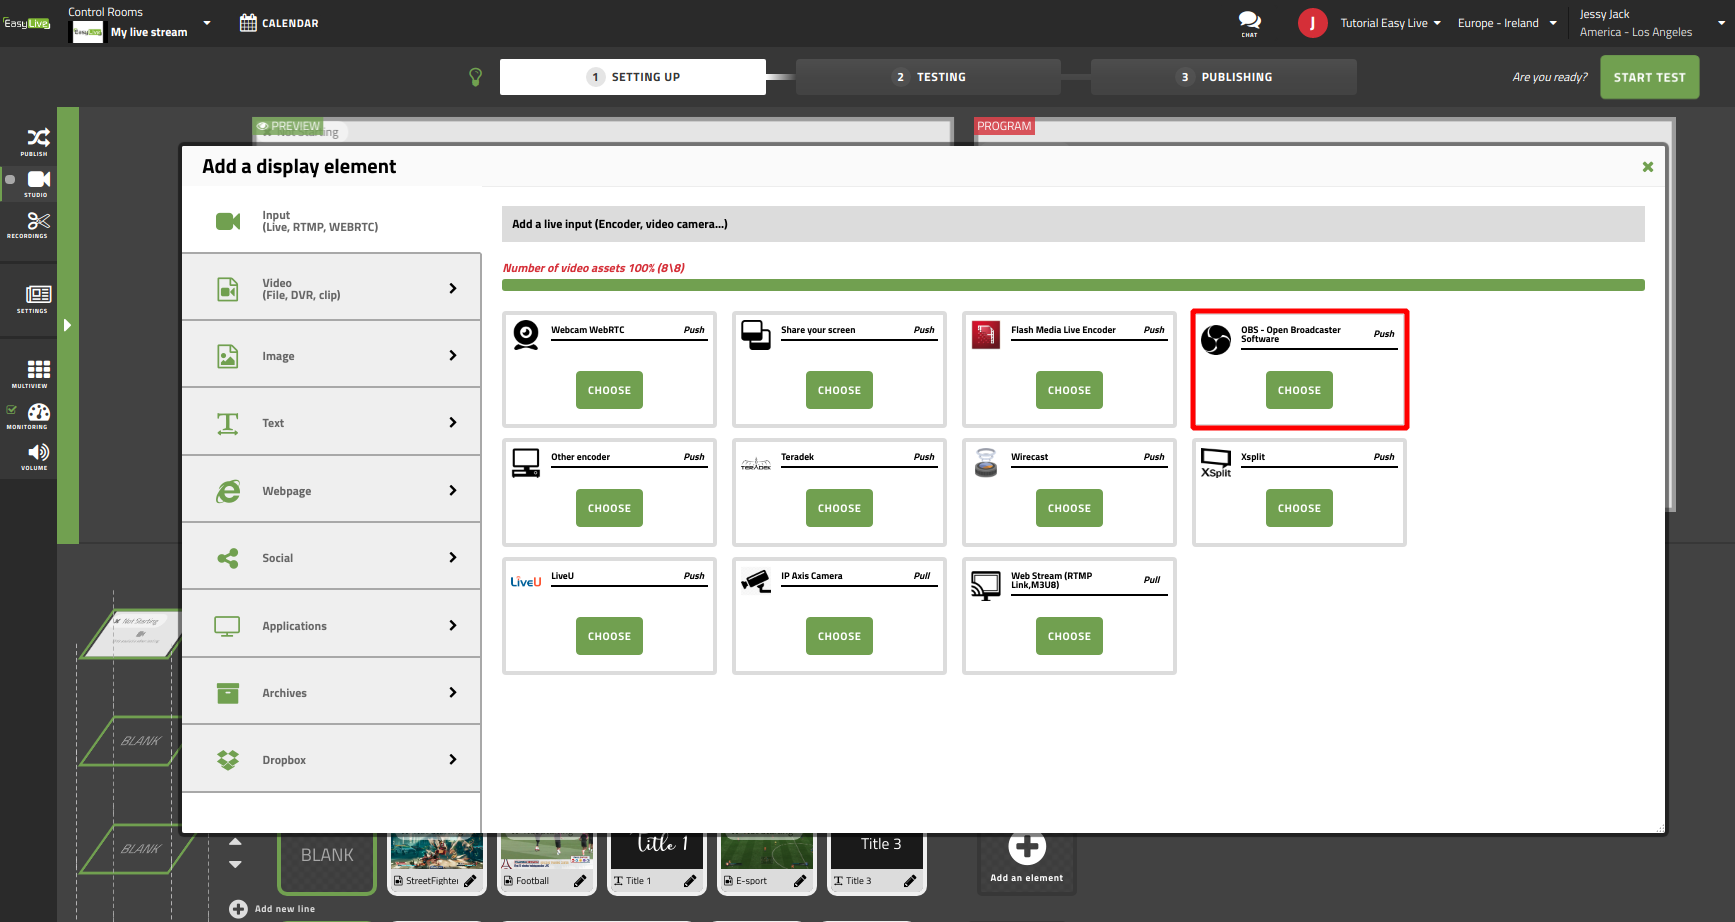Click the IP Axis Camera icon
The image size is (1735, 922).
point(756,581)
